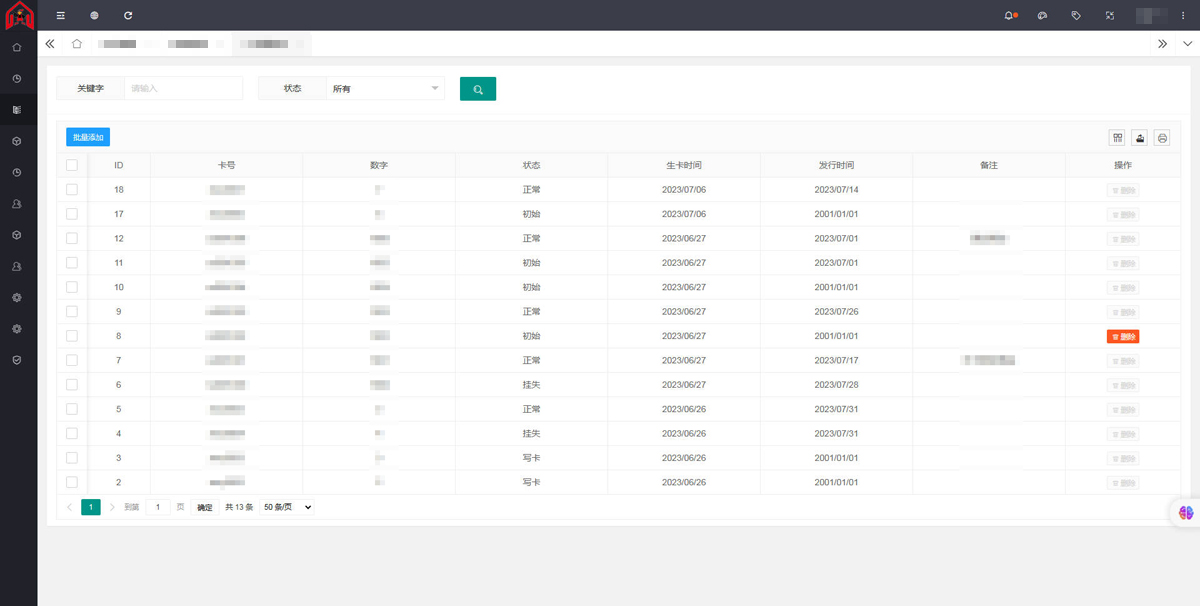This screenshot has width=1200, height=606.
Task: Click the notification bell icon
Action: [1008, 15]
